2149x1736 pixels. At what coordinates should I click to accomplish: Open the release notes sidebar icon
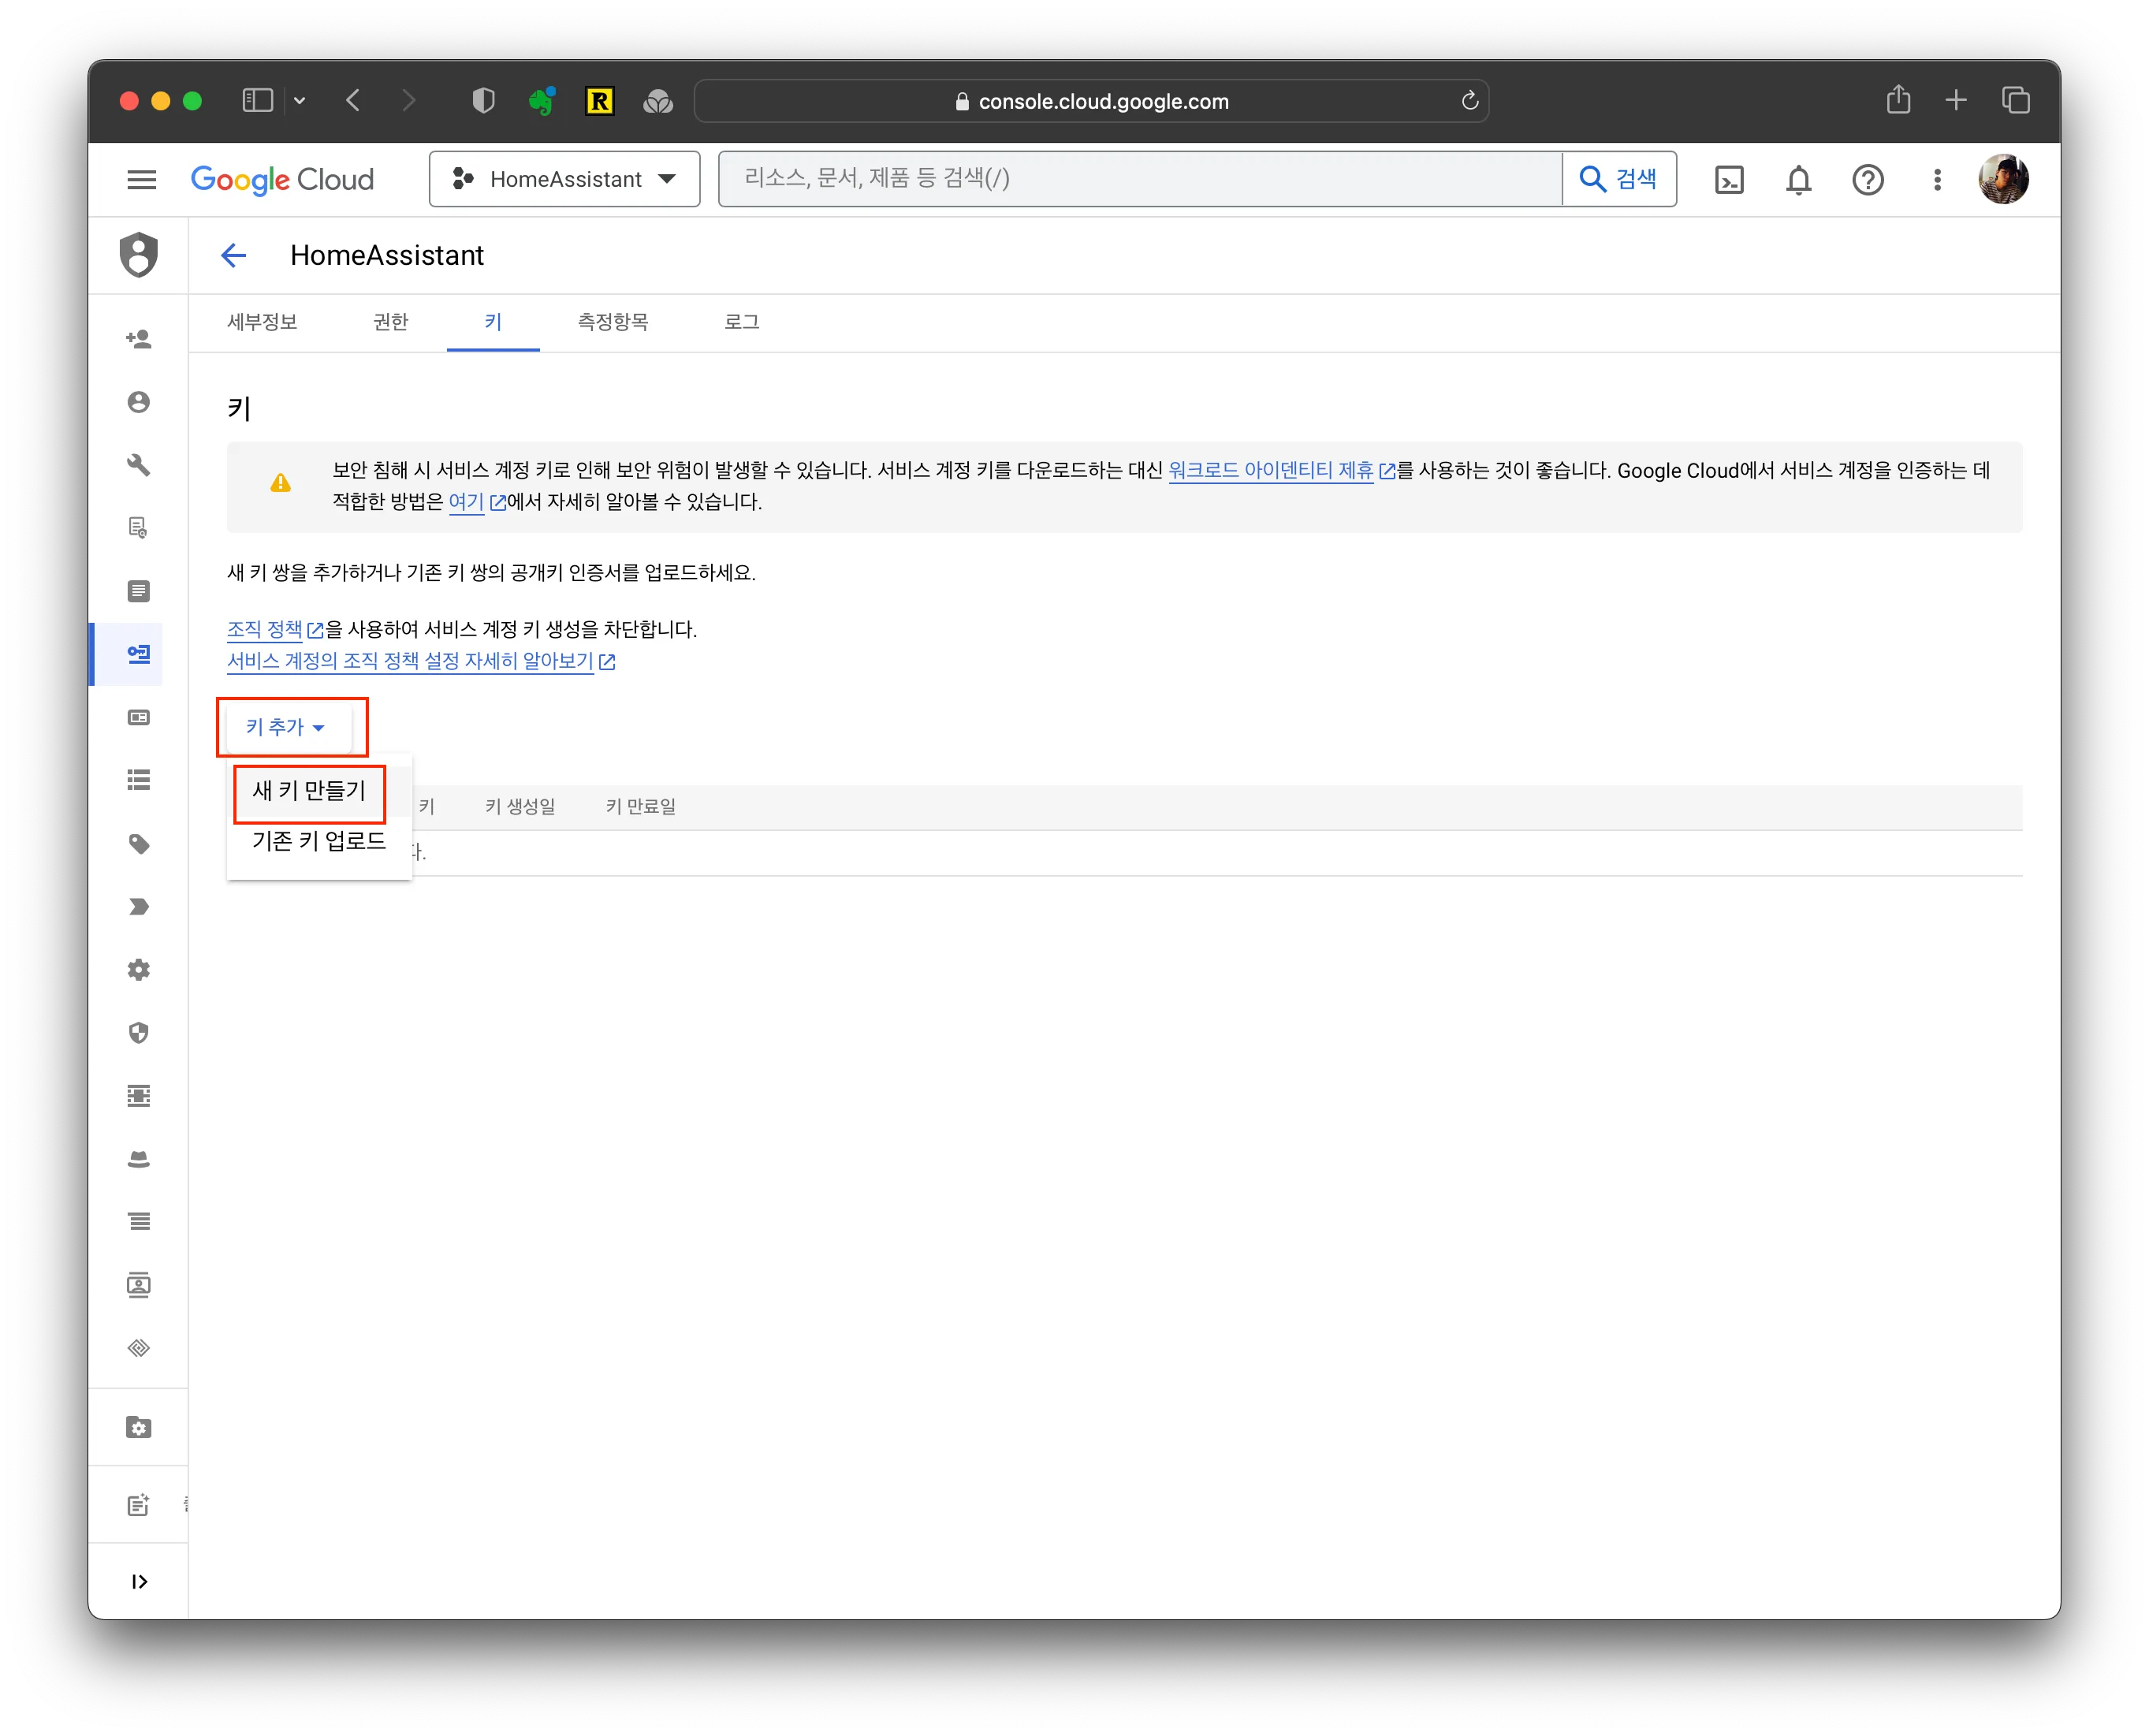click(139, 1505)
